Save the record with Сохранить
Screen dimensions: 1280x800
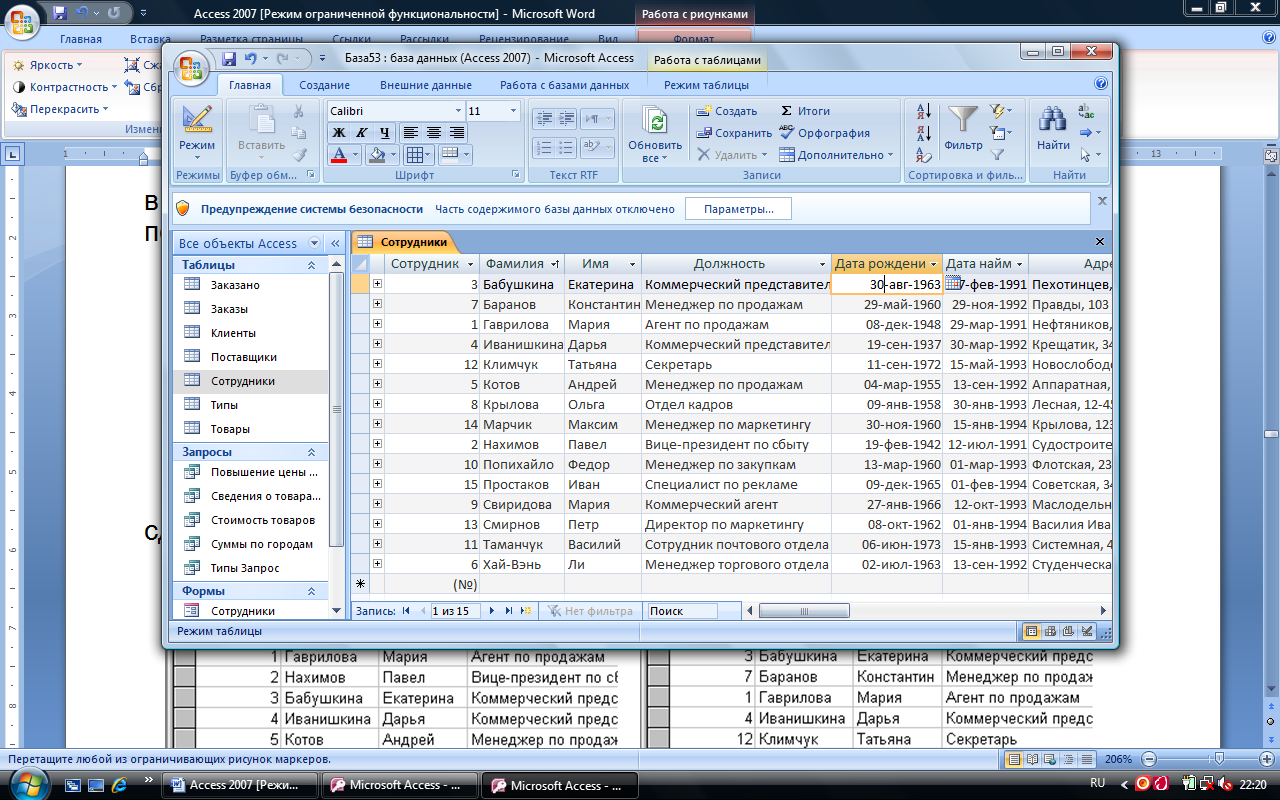click(734, 133)
